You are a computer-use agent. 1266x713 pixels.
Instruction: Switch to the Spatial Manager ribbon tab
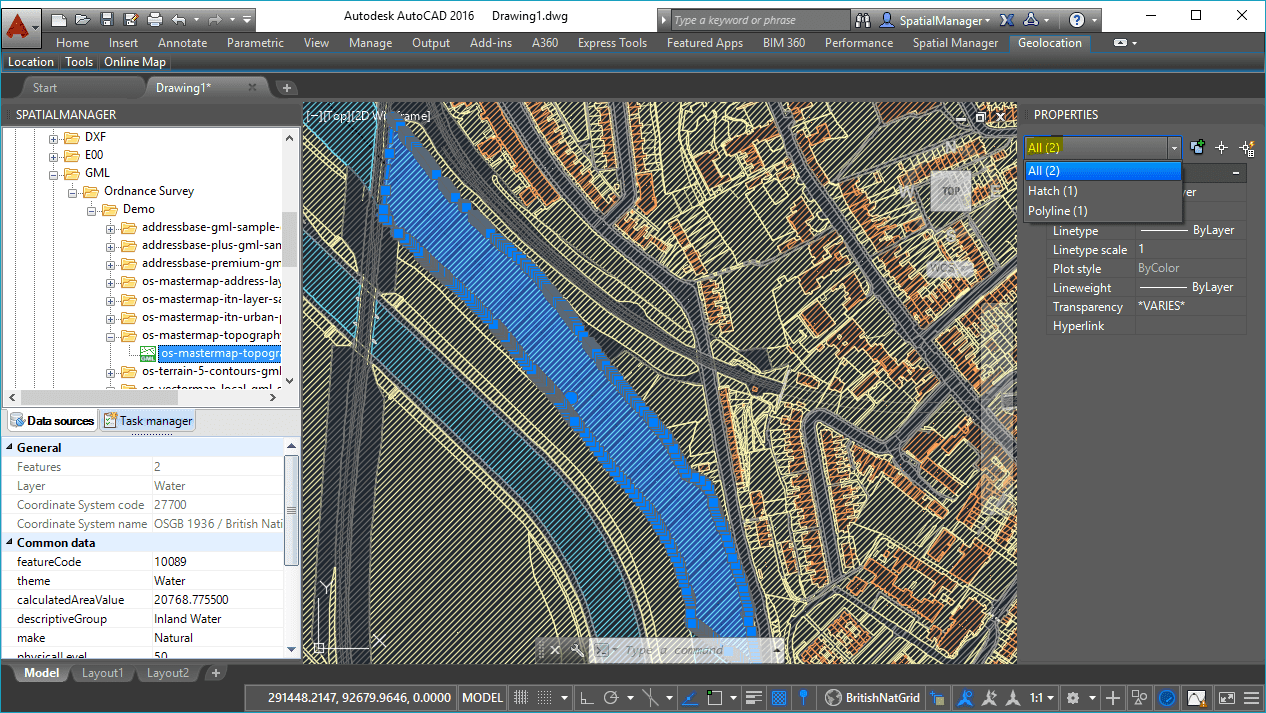tap(955, 43)
